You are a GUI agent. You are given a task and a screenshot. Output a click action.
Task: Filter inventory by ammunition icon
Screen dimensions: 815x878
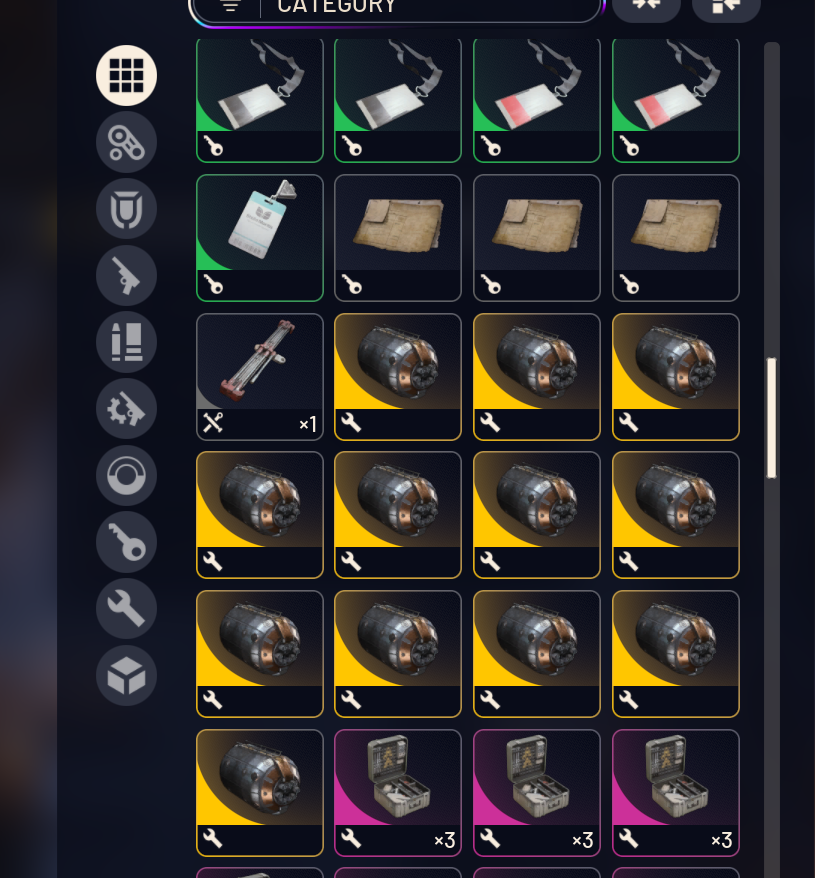[126, 342]
